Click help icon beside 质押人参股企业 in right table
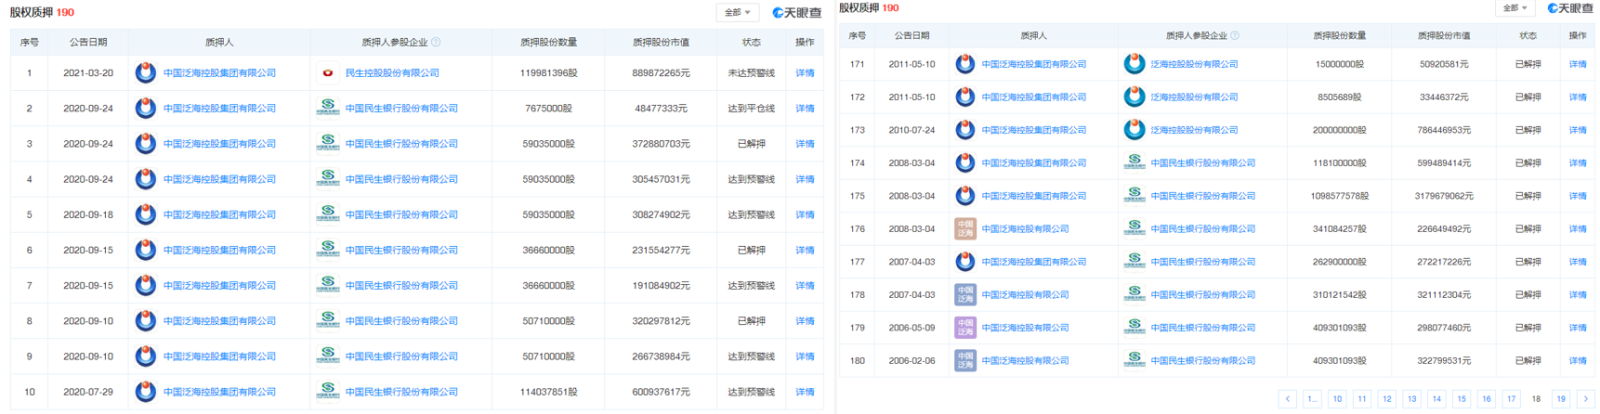Viewport: 1600px width, 414px height. (x=1235, y=35)
